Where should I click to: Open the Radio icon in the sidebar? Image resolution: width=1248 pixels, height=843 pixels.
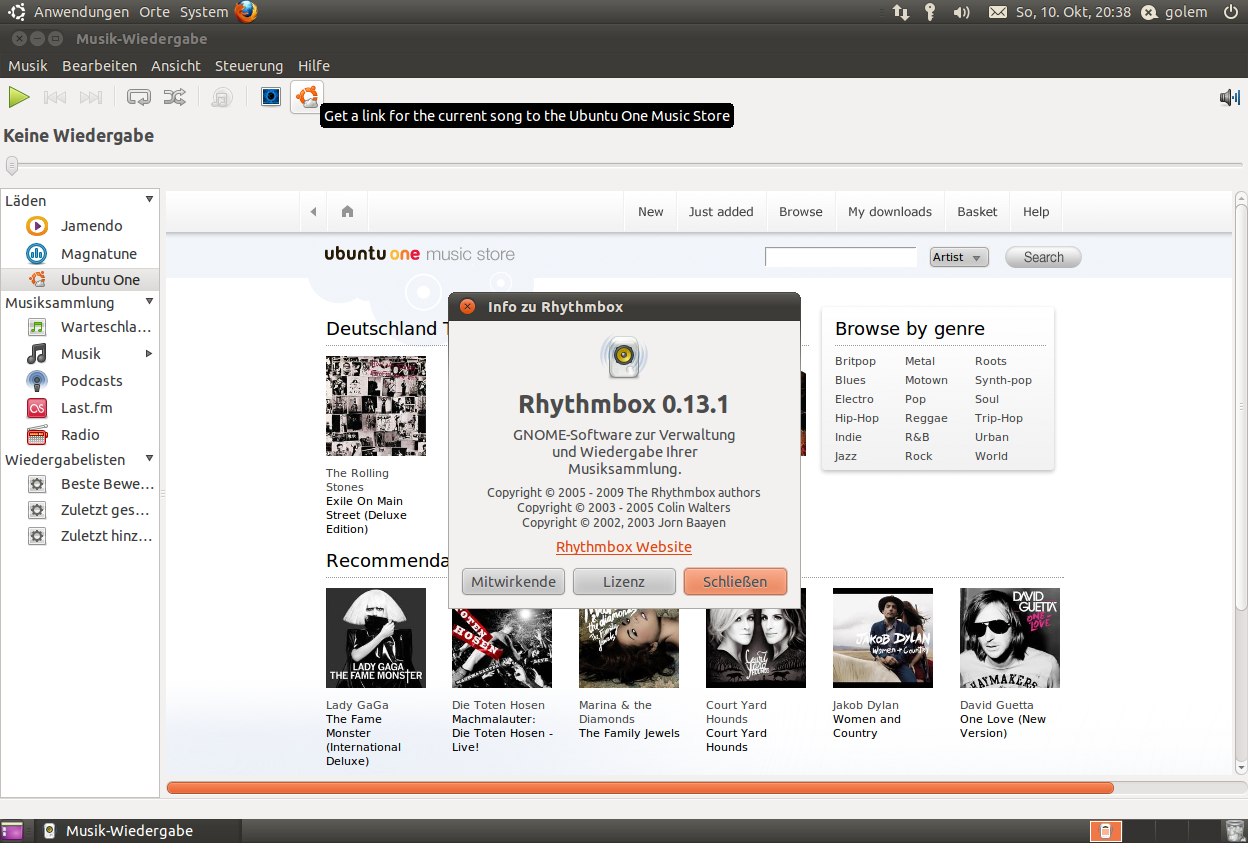click(37, 435)
